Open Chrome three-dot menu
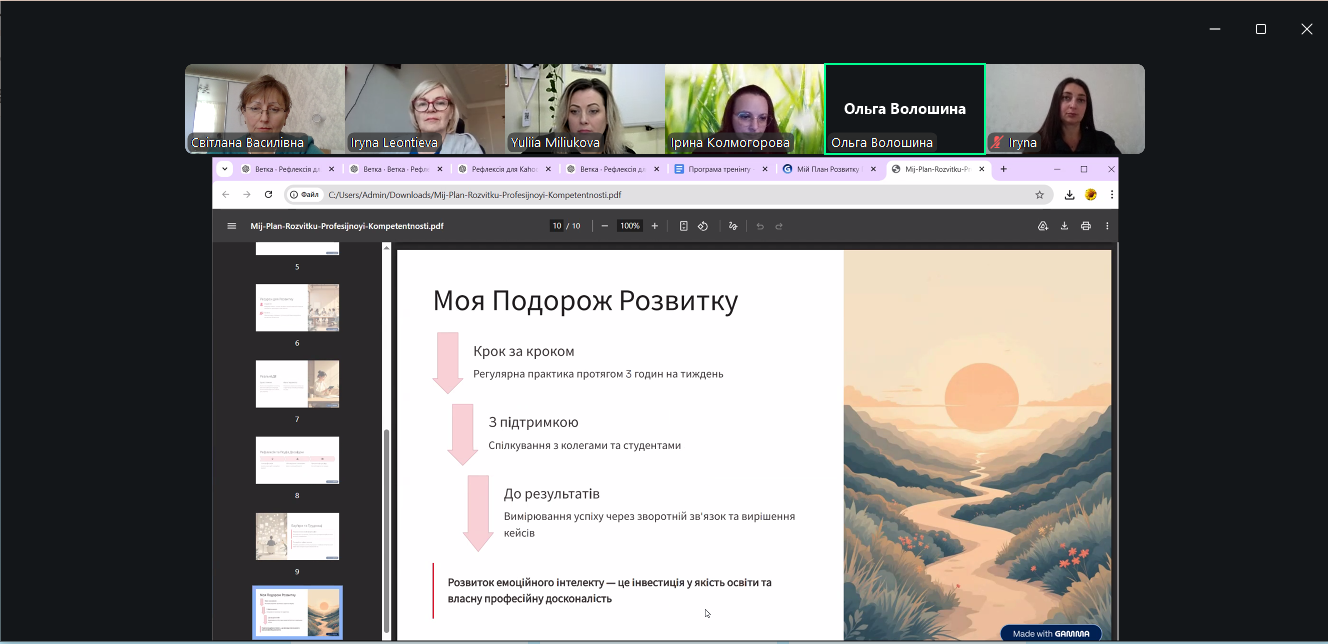 pyautogui.click(x=1111, y=195)
